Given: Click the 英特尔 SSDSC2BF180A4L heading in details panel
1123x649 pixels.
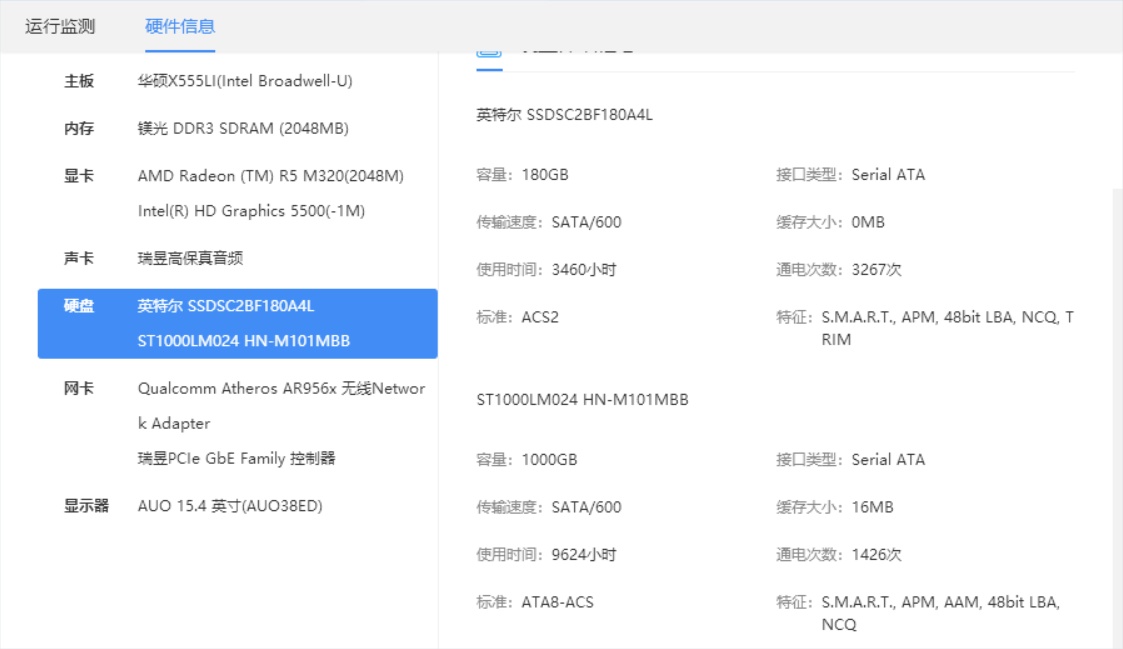Looking at the screenshot, I should click(x=564, y=115).
